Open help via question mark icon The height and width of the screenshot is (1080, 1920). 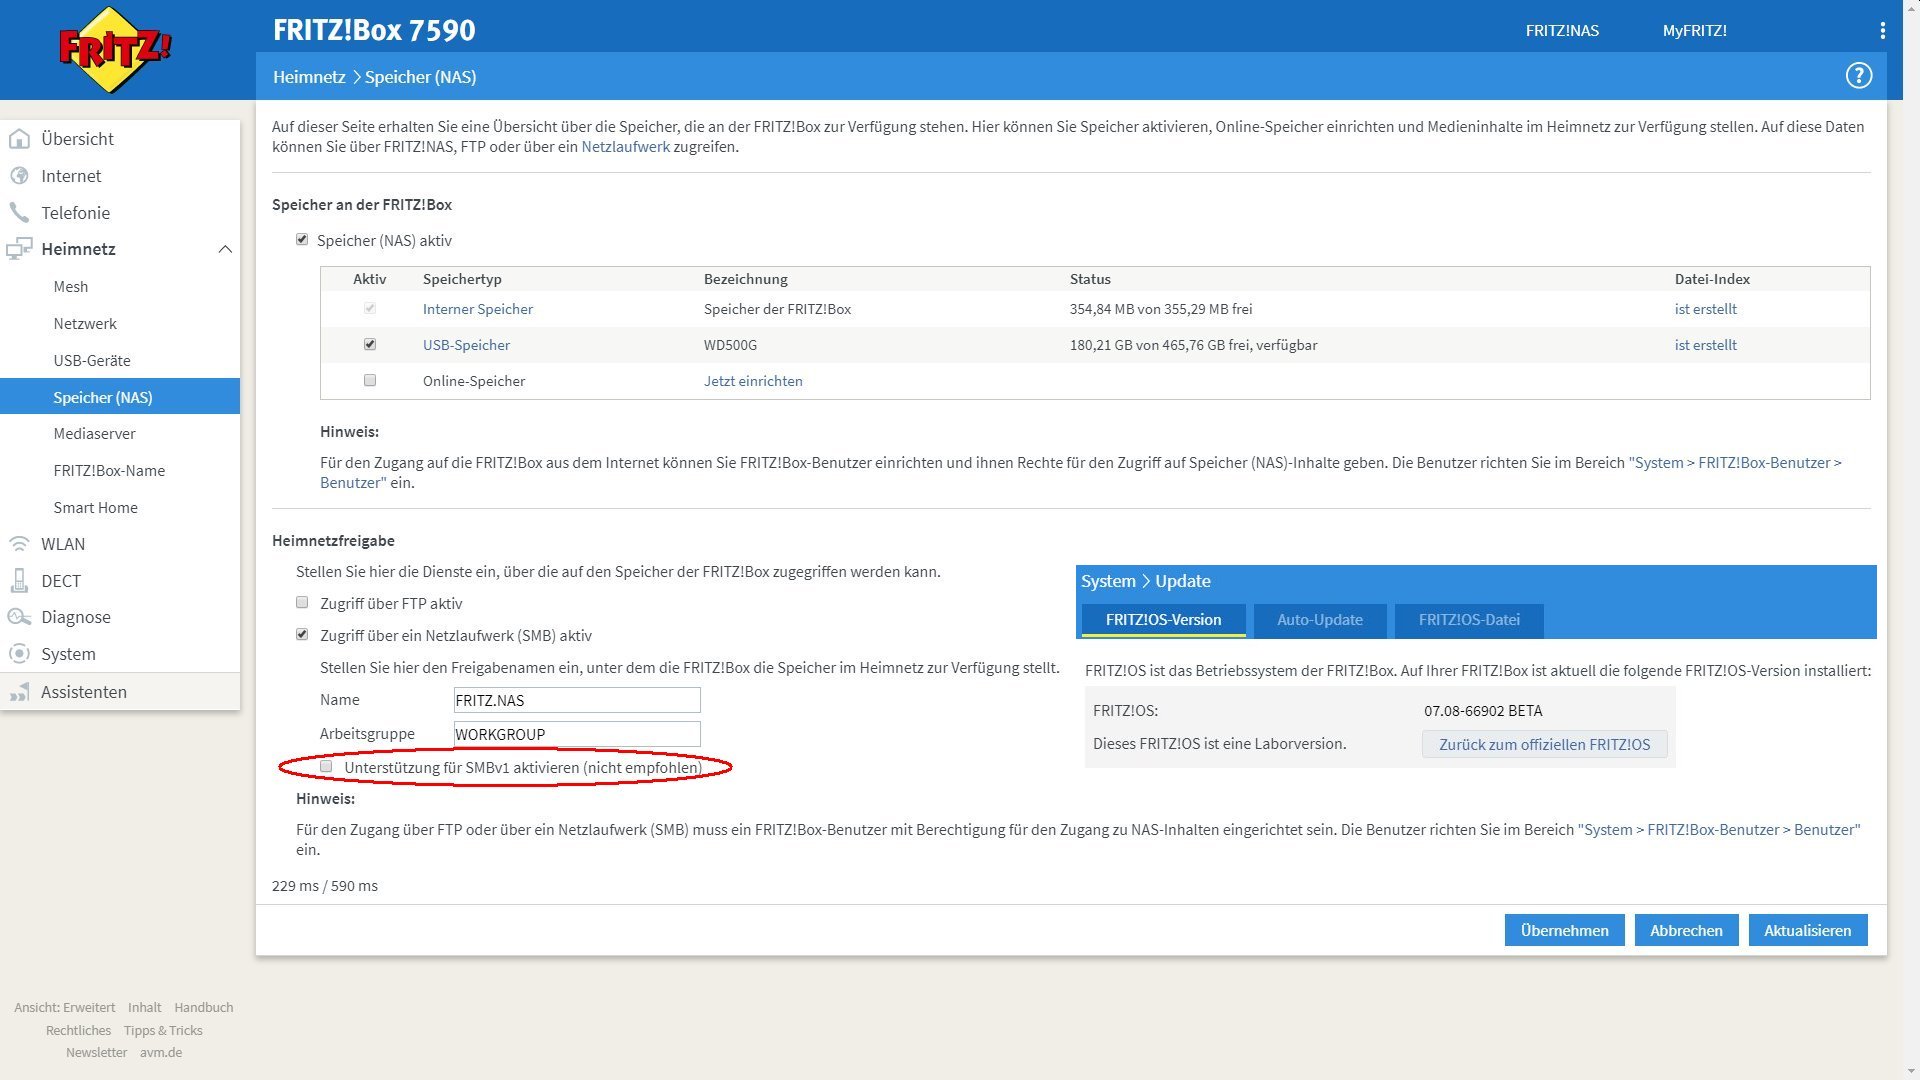click(1858, 76)
